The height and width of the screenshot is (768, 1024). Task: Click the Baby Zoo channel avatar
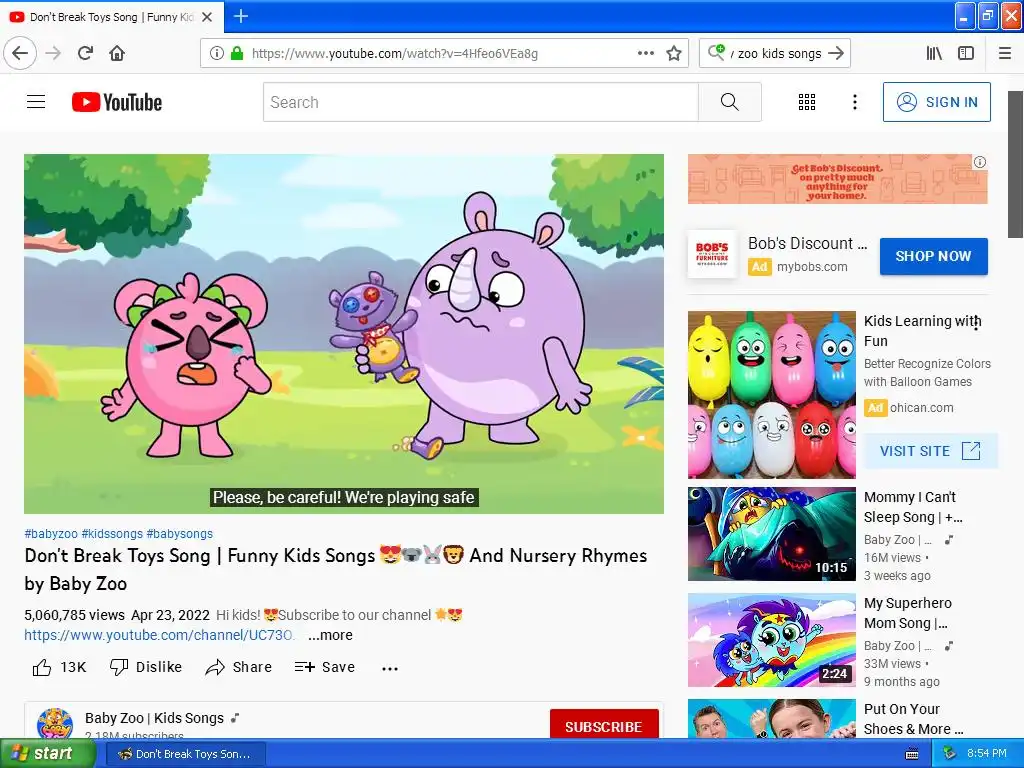pos(55,724)
